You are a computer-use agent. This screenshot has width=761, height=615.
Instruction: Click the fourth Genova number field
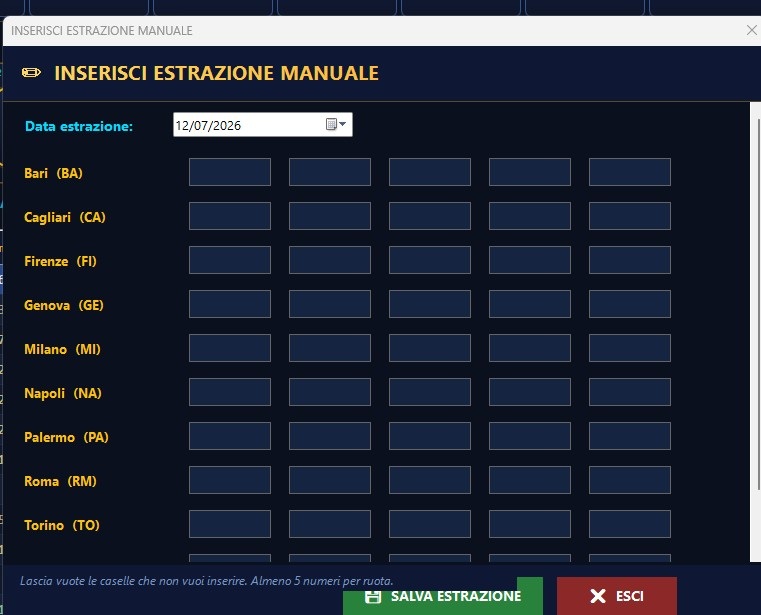[529, 304]
